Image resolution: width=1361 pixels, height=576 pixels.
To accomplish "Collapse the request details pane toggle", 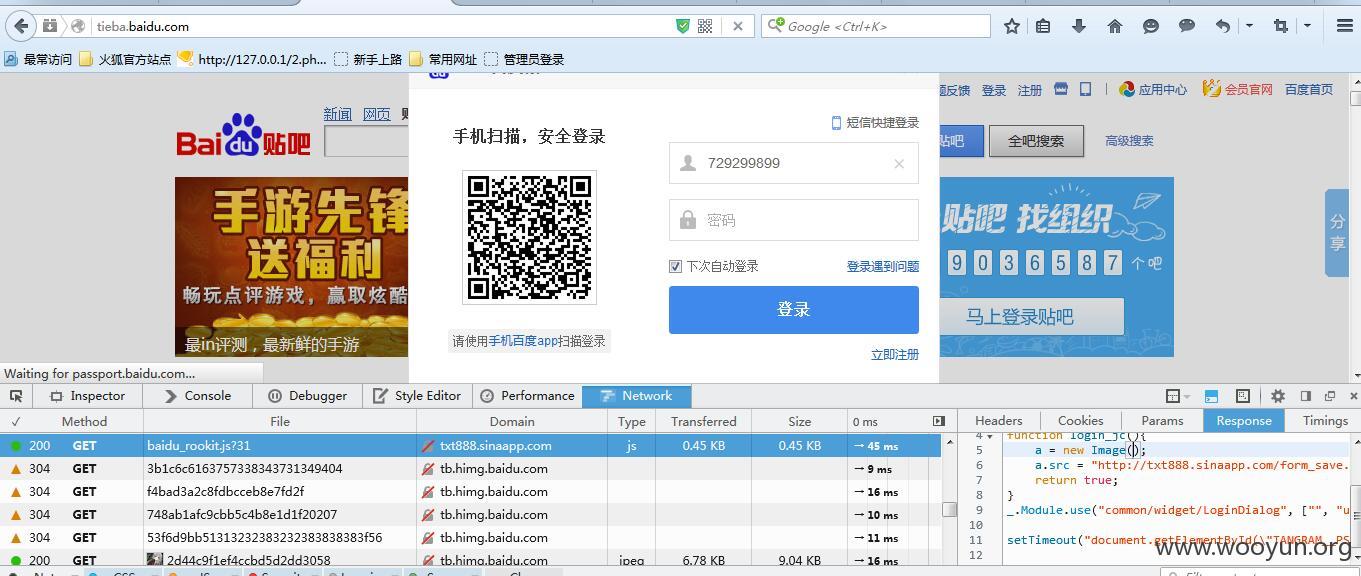I will click(939, 421).
